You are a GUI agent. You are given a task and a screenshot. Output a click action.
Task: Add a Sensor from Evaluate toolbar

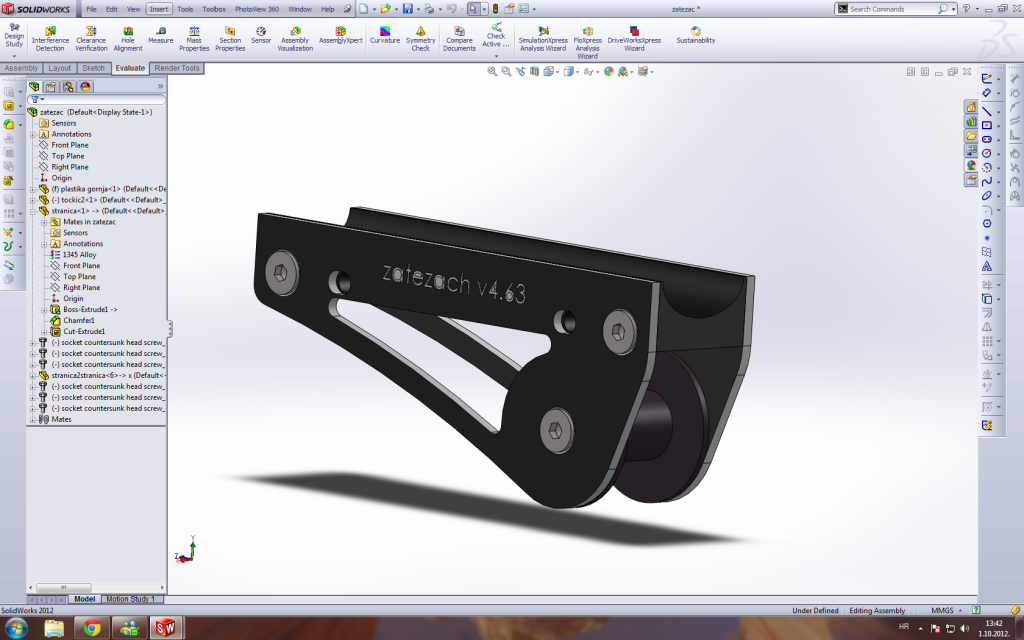click(x=261, y=35)
